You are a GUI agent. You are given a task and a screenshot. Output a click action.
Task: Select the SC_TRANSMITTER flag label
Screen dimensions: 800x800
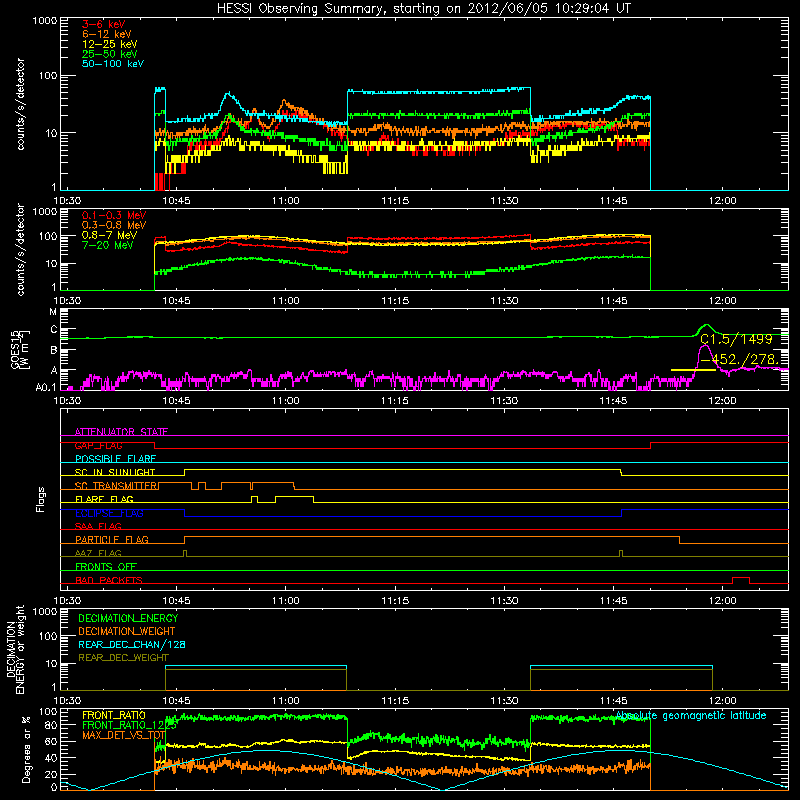(x=116, y=486)
